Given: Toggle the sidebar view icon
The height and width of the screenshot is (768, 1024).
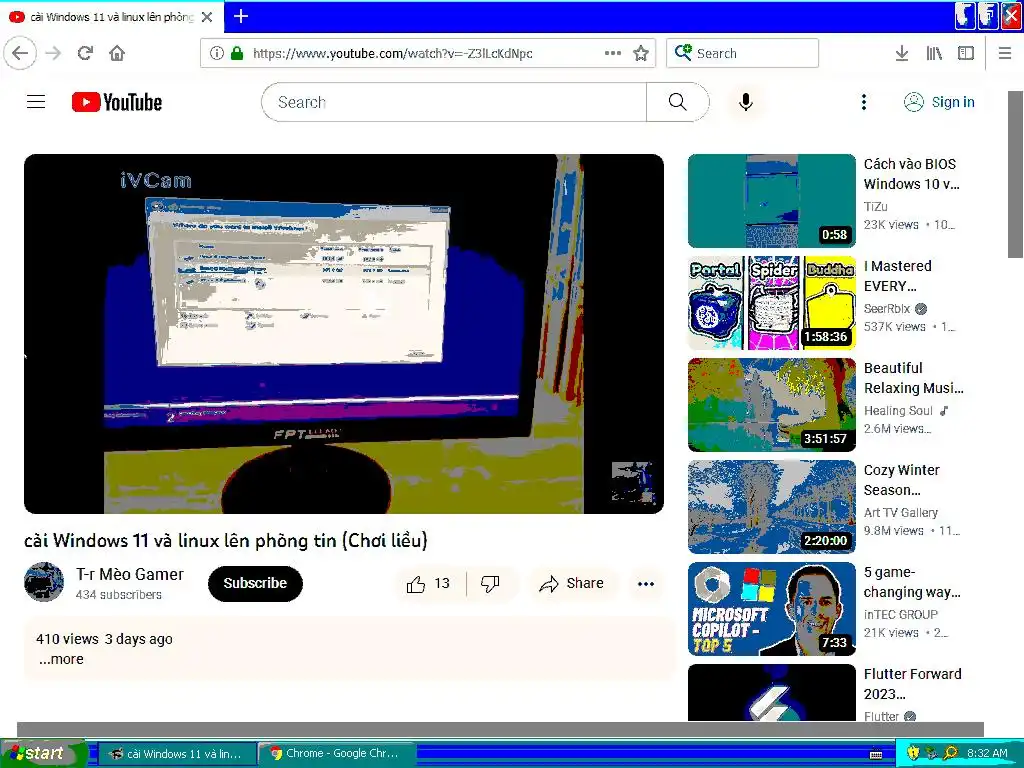Looking at the screenshot, I should tap(966, 53).
